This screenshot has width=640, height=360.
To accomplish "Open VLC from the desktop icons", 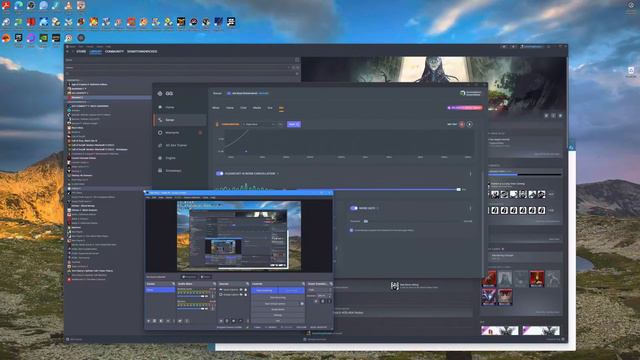I will pos(69,6).
